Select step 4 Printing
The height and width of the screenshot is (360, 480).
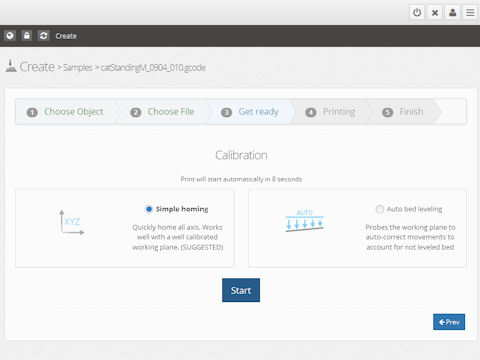pyautogui.click(x=330, y=112)
